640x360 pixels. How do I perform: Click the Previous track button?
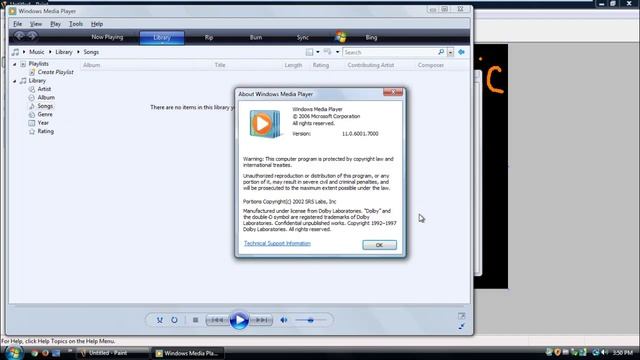[217, 320]
